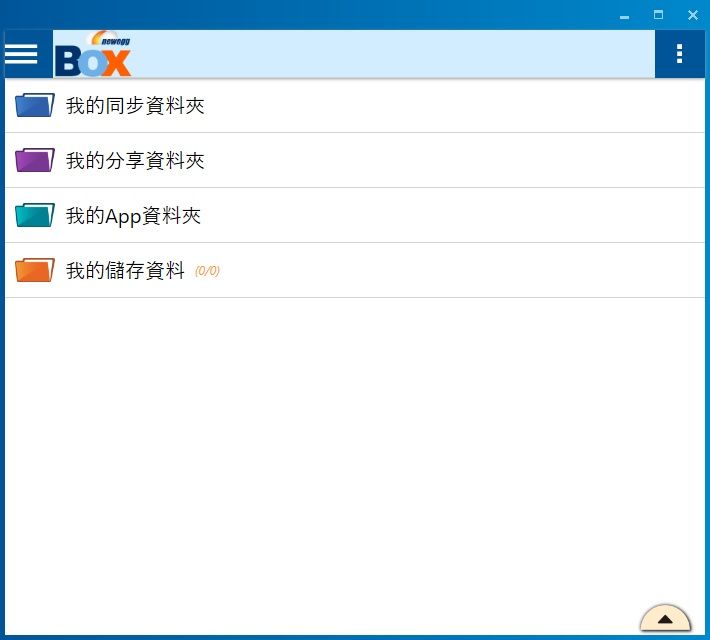
Task: Select the 我的儲存資料 text label
Action: click(125, 270)
